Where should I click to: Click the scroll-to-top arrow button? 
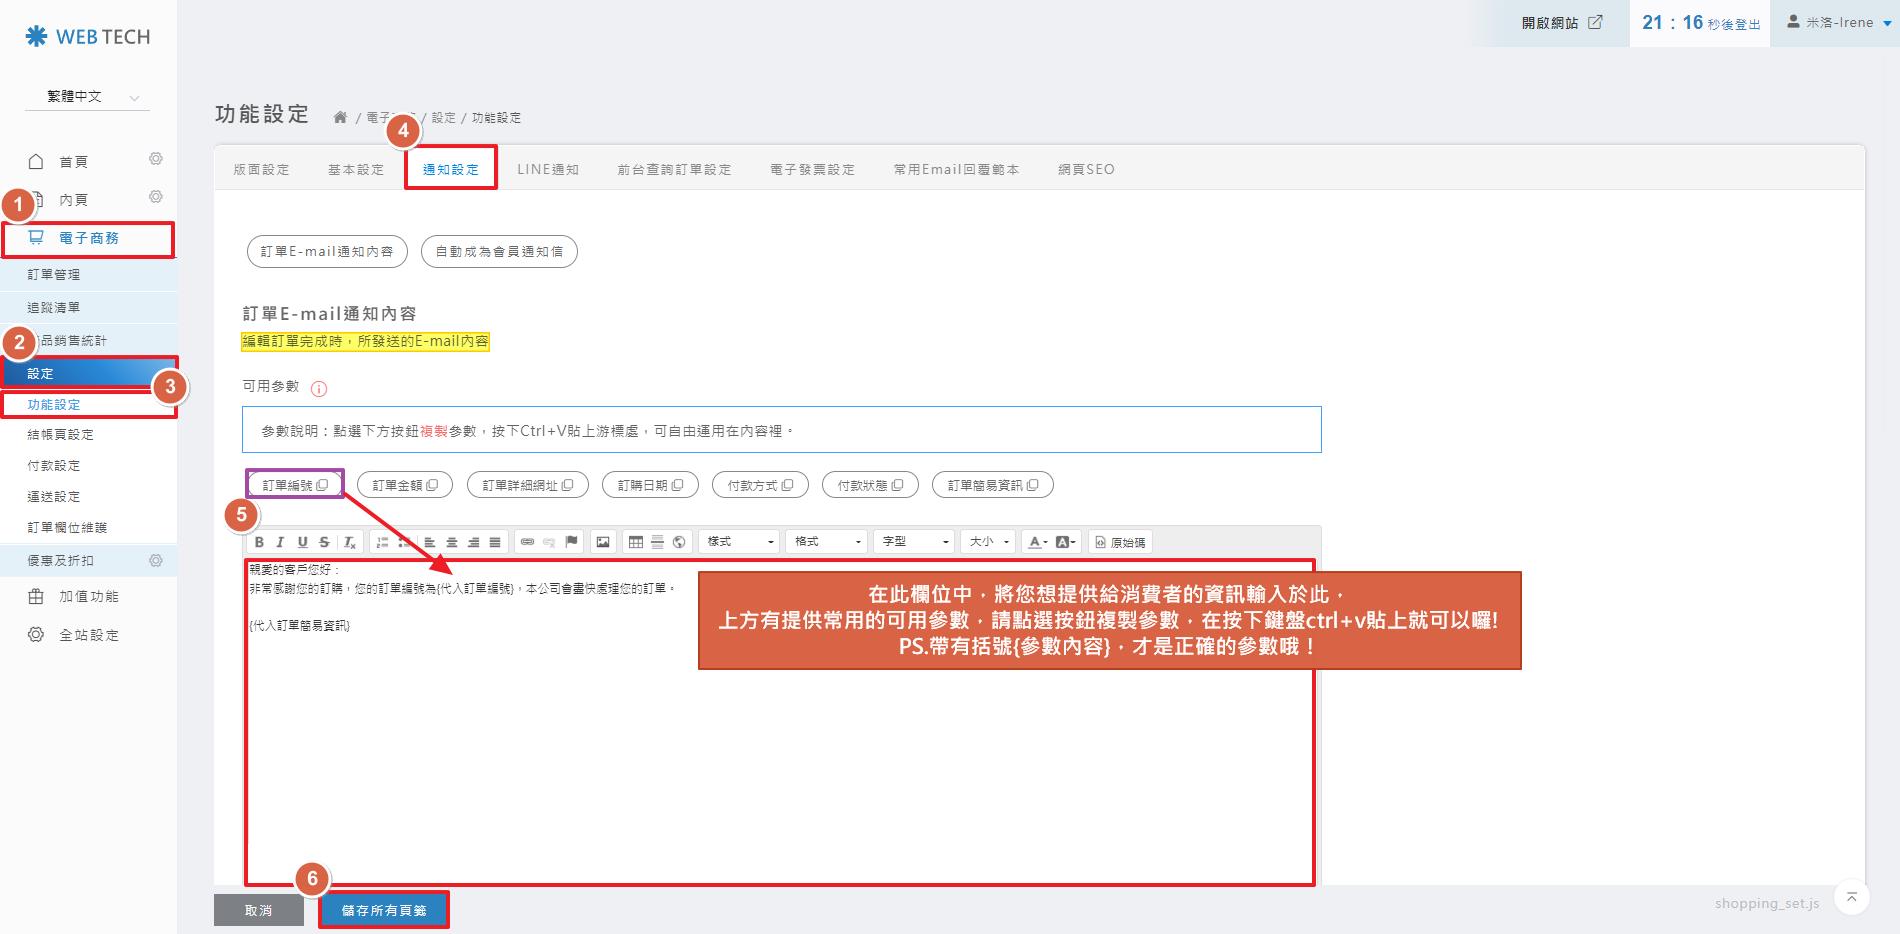[1851, 897]
